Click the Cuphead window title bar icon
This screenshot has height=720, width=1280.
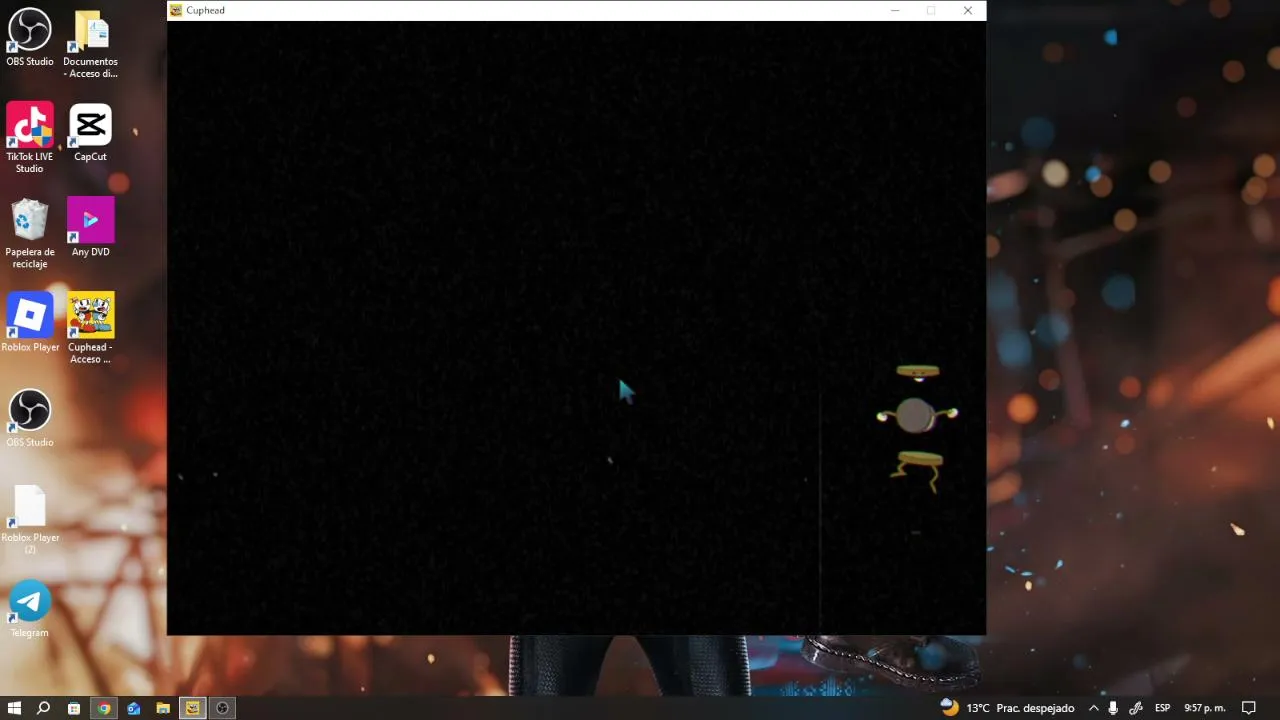point(176,10)
